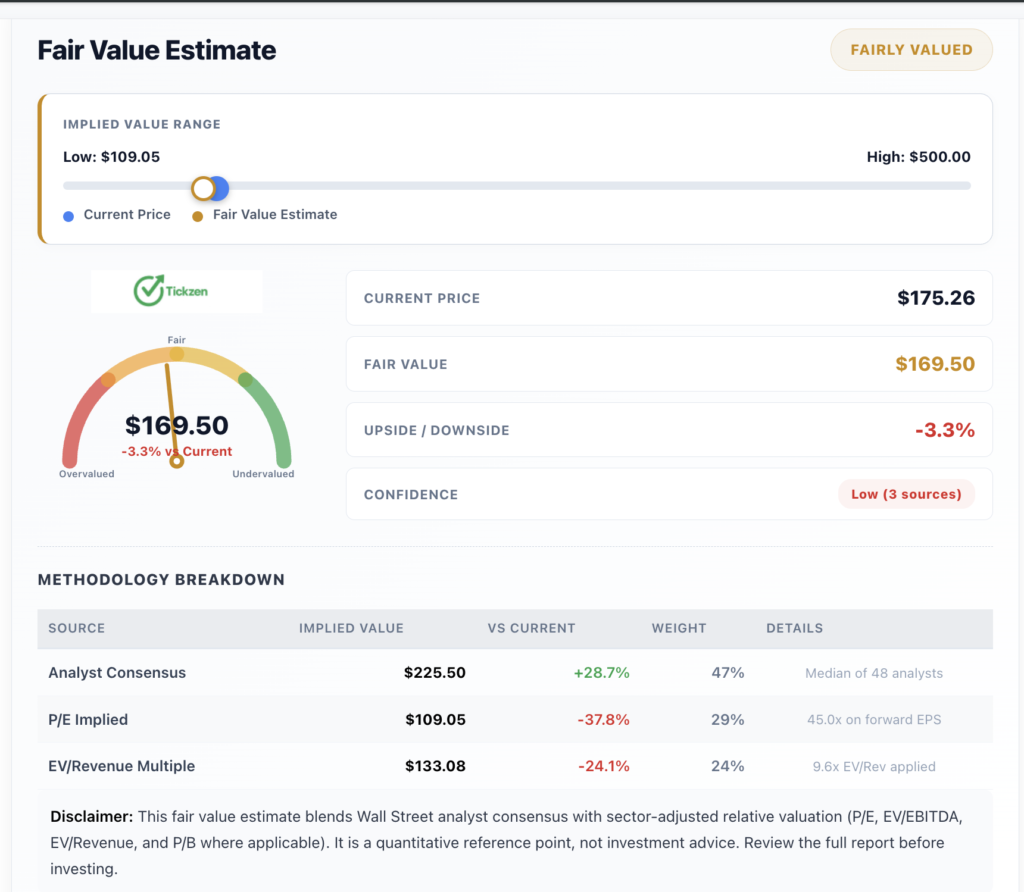Select the Analyst Consensus row name
Screen dimensions: 1024x892
tap(117, 673)
